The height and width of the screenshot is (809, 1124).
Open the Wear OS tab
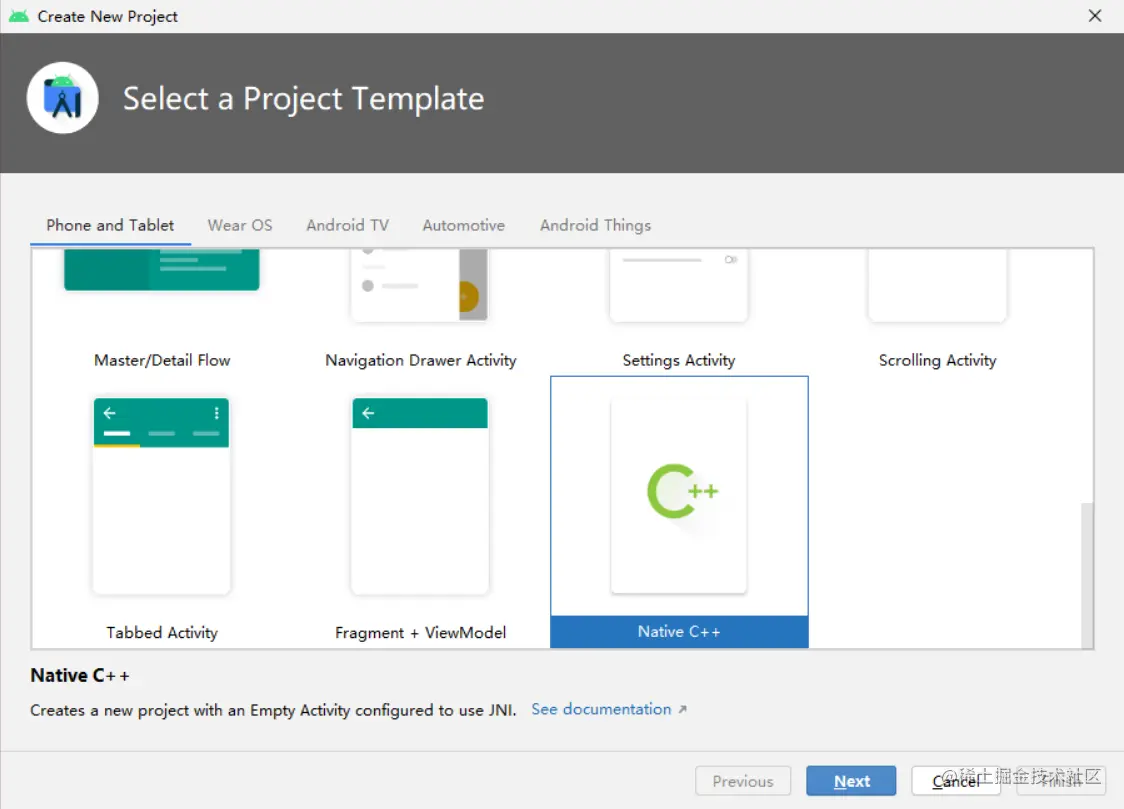pyautogui.click(x=240, y=225)
